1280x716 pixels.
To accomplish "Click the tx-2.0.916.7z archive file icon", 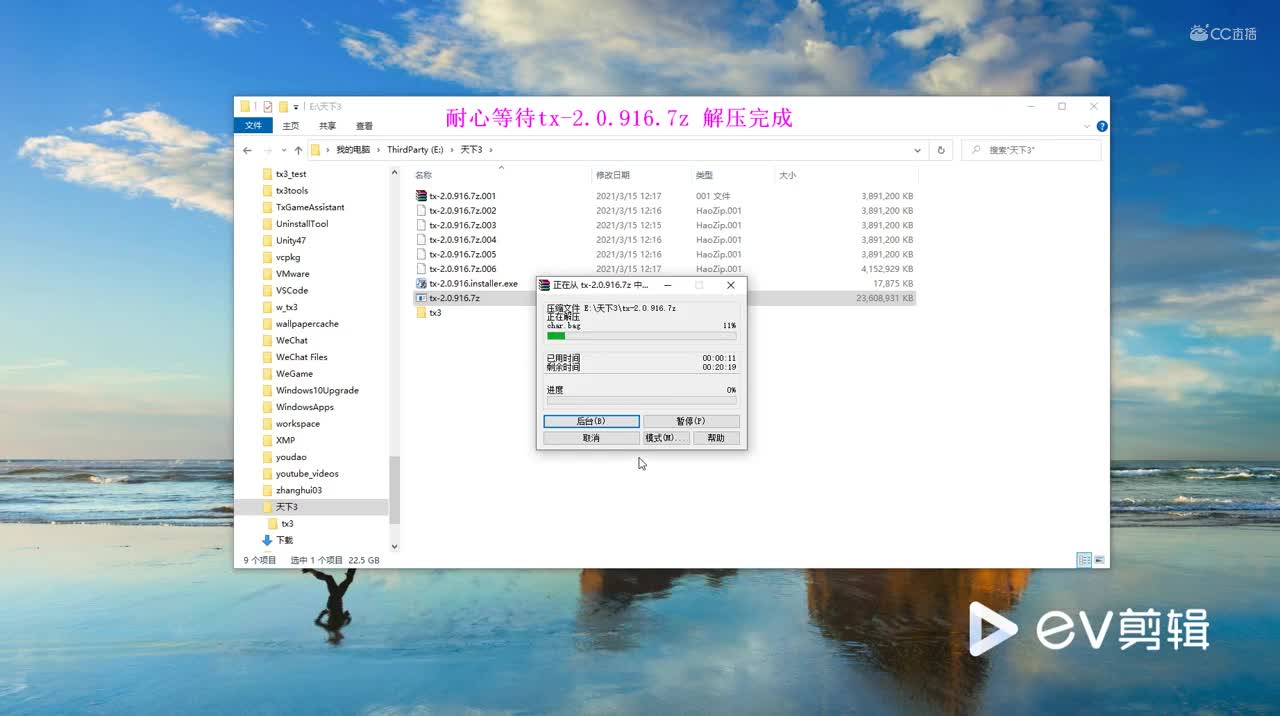I will coord(421,298).
